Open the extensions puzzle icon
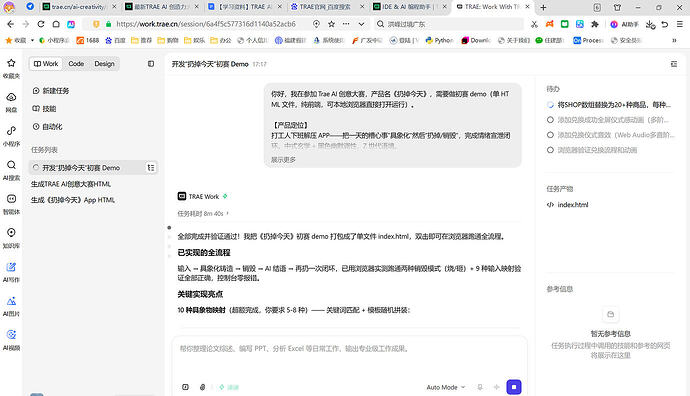The image size is (690, 396). coord(595,24)
